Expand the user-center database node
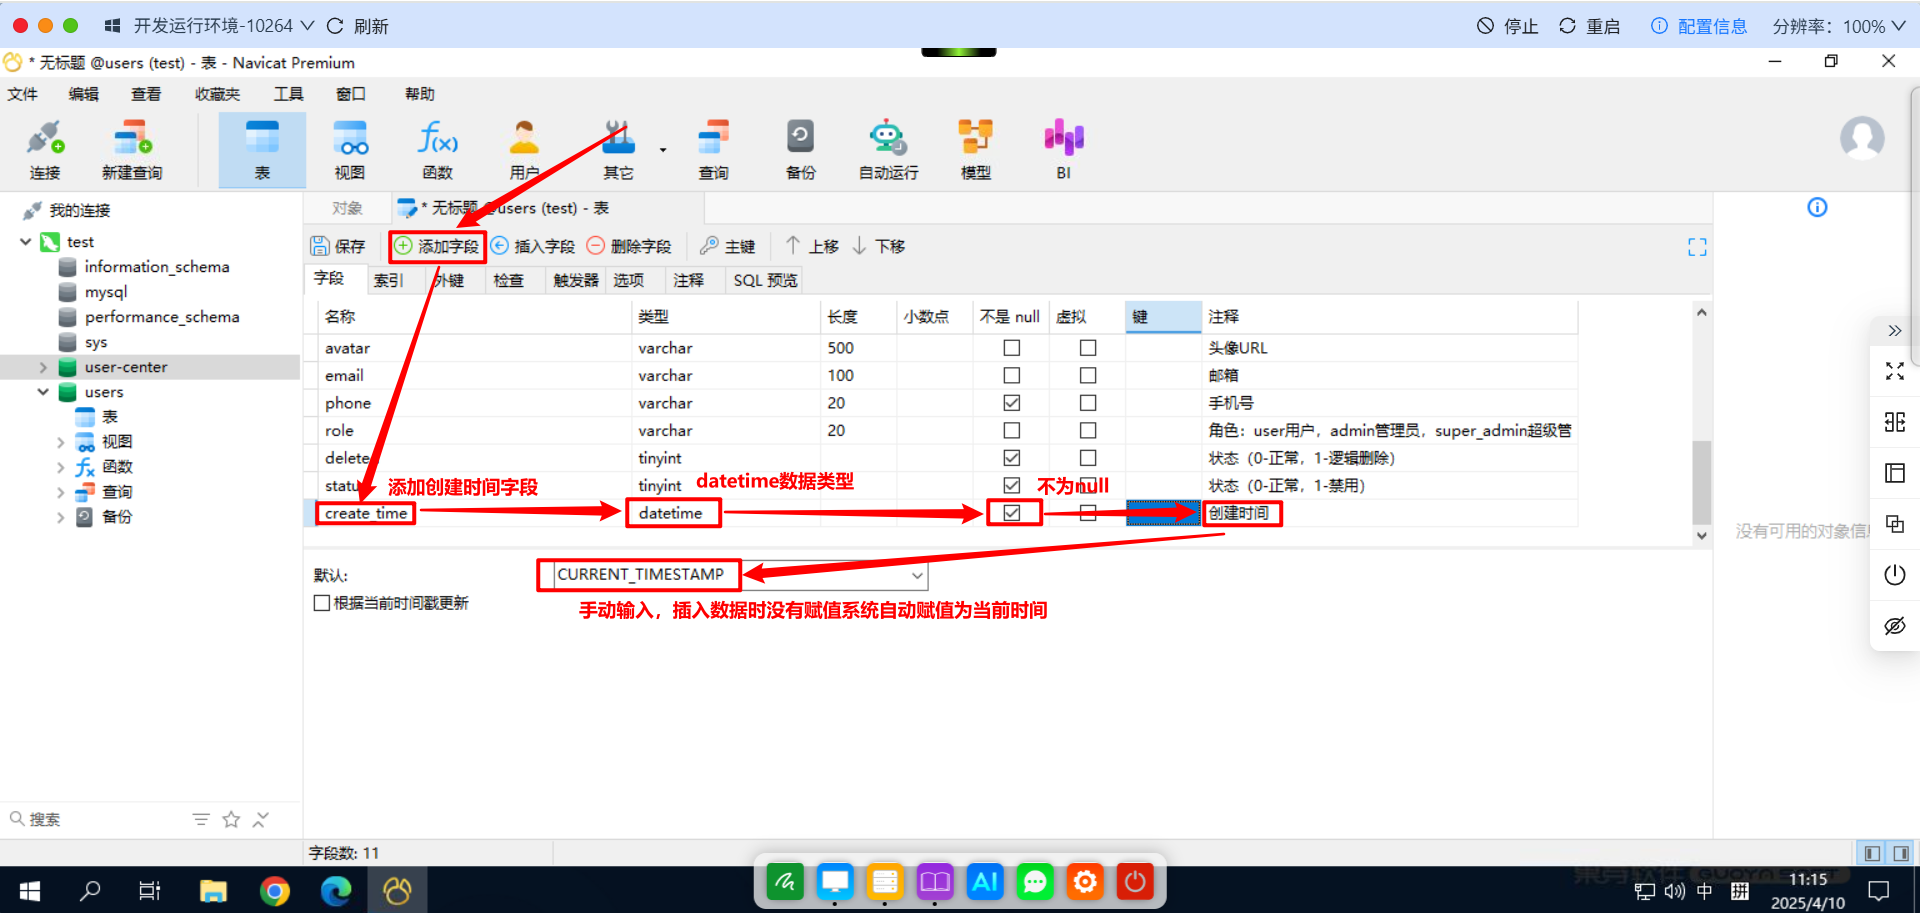This screenshot has width=1920, height=913. 43,367
